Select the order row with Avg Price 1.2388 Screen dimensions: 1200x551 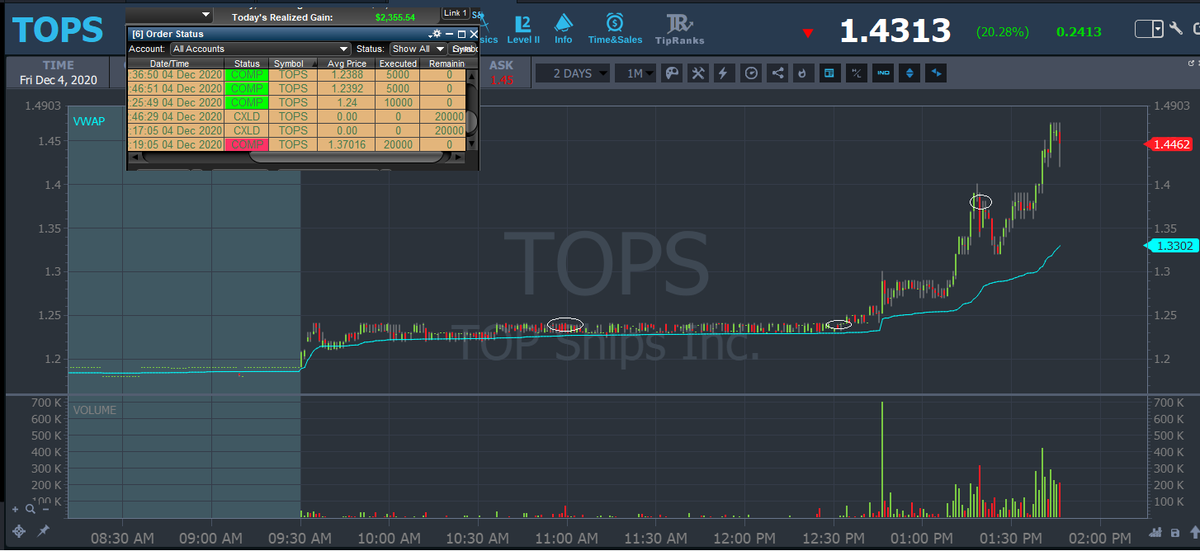coord(296,75)
